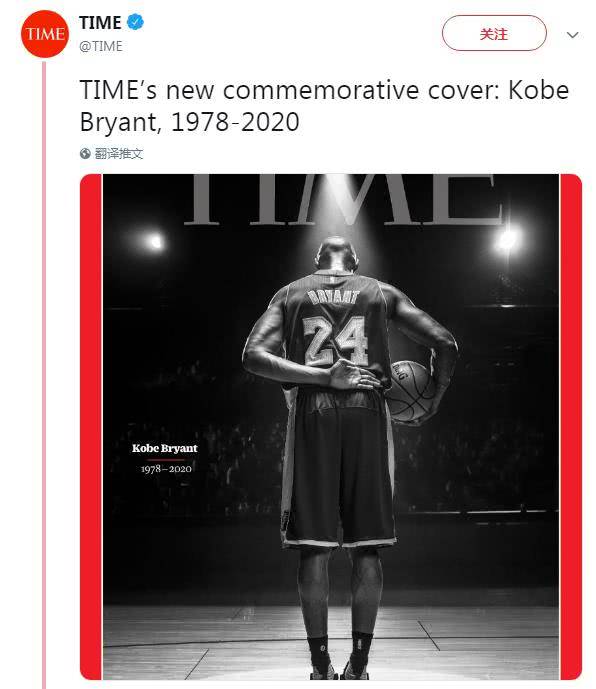Click the blue verified badge
This screenshot has height=689, width=596.
point(135,22)
